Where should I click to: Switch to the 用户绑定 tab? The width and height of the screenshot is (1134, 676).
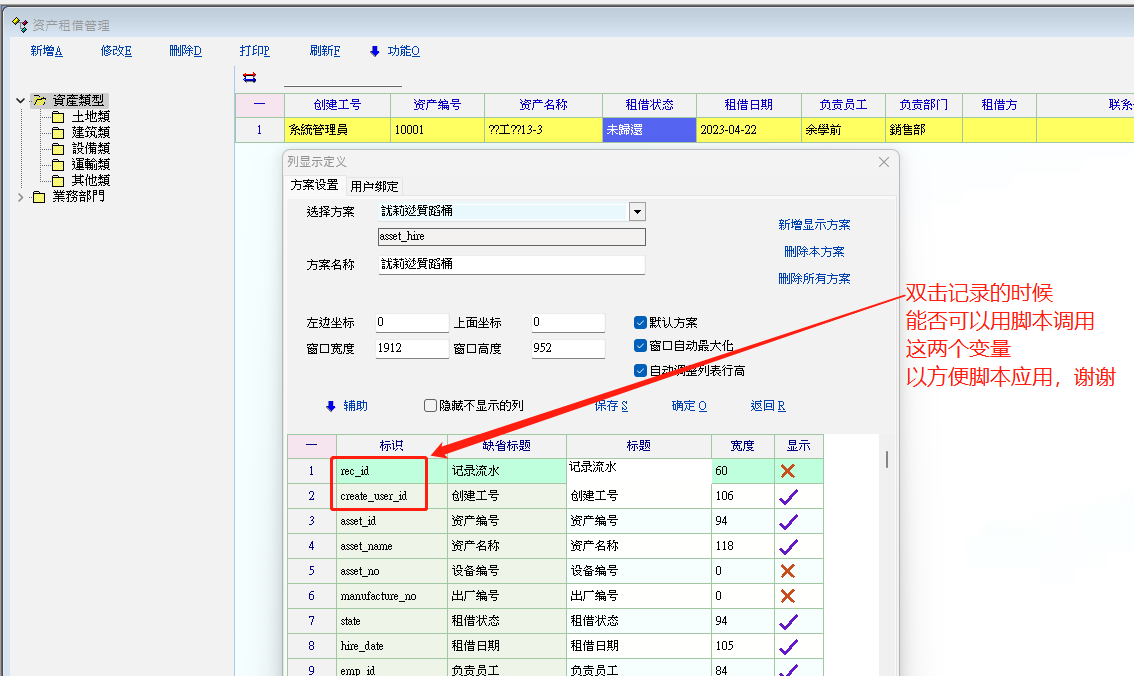pyautogui.click(x=374, y=186)
